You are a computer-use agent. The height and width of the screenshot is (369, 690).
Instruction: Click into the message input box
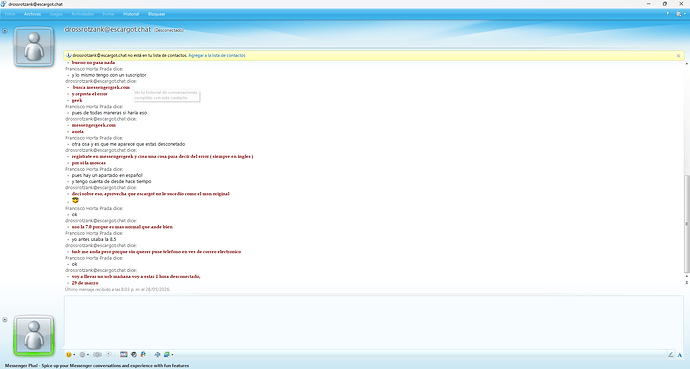click(374, 322)
